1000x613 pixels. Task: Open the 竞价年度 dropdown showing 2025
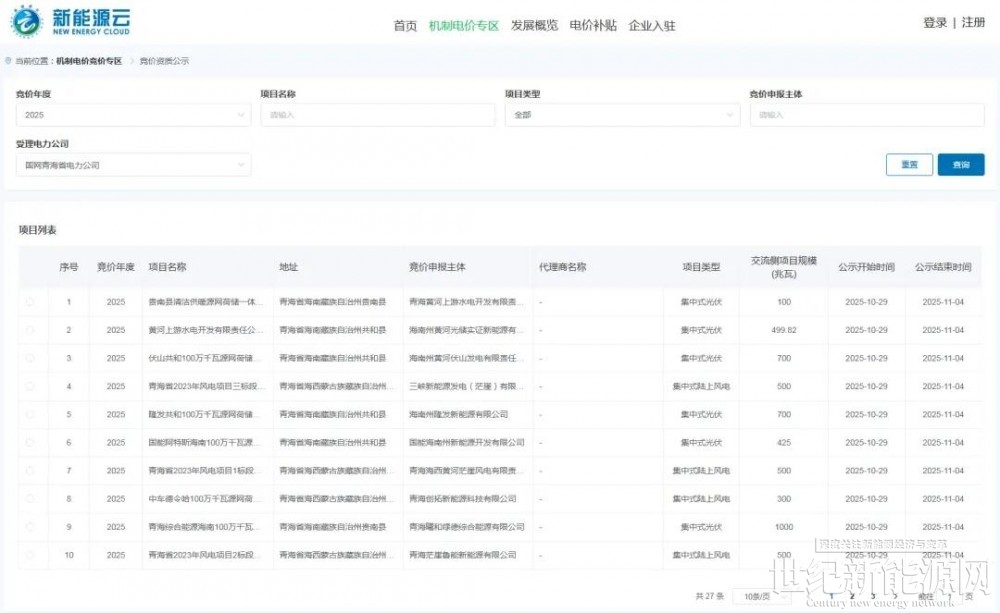click(x=133, y=115)
